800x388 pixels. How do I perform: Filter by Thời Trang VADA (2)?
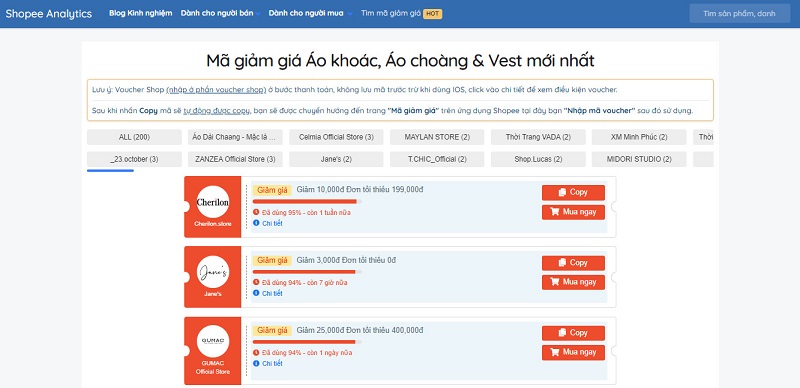pos(538,137)
